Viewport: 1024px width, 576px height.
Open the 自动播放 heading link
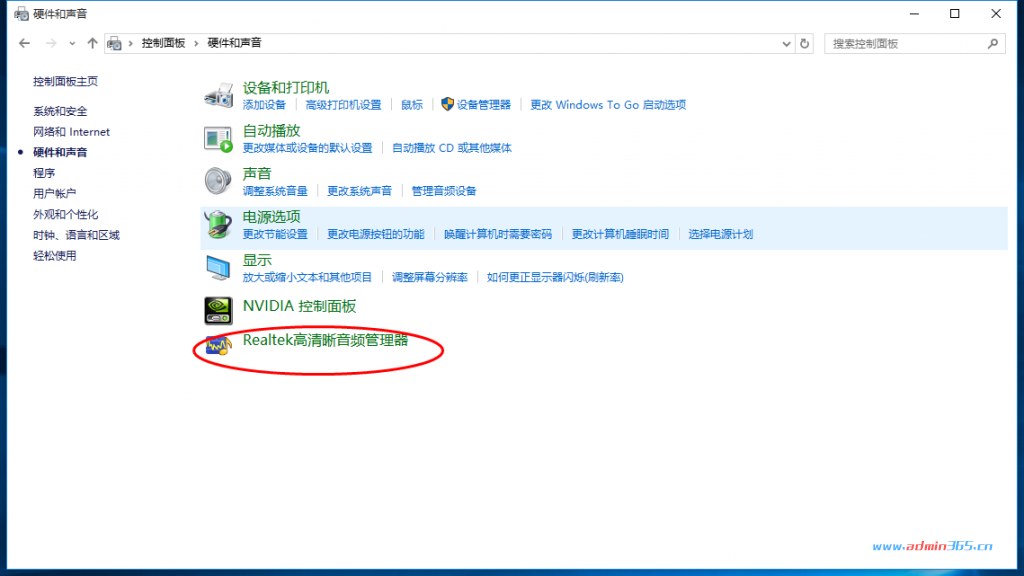pyautogui.click(x=271, y=131)
